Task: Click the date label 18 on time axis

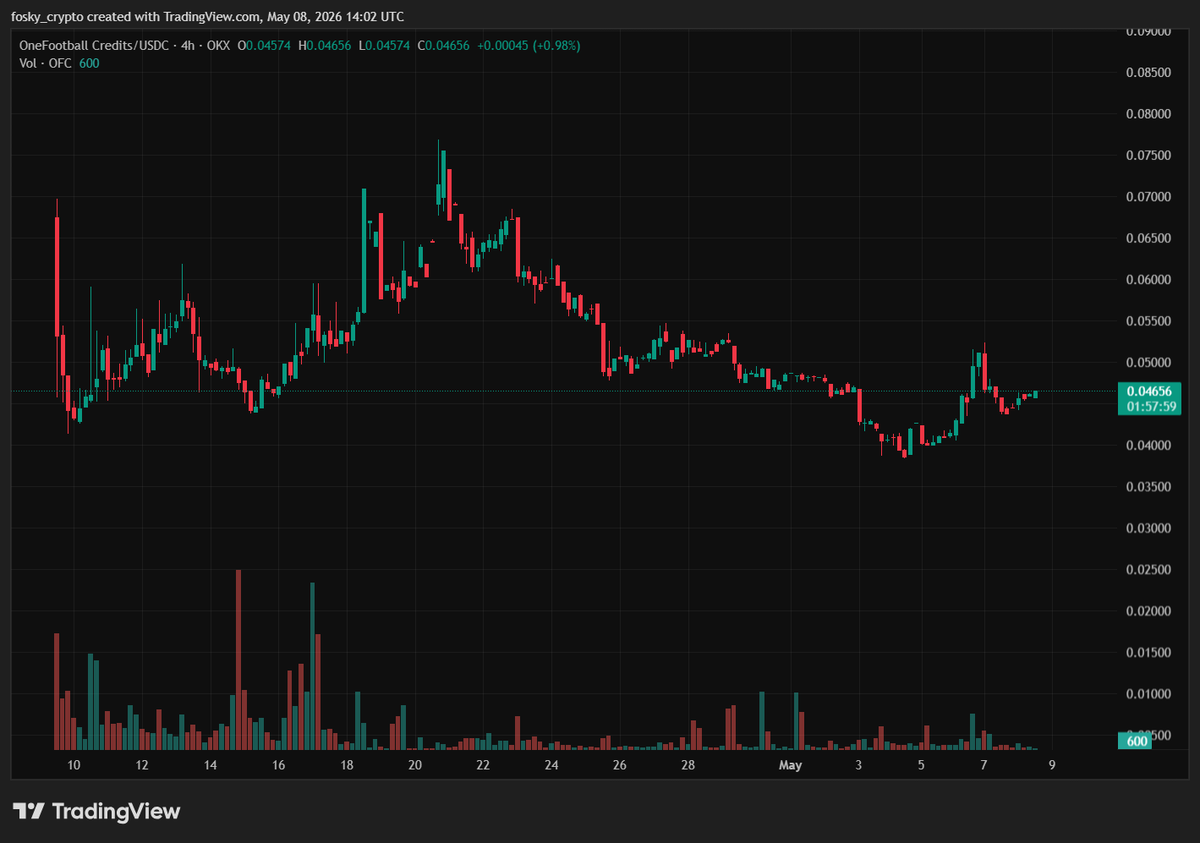Action: (347, 766)
